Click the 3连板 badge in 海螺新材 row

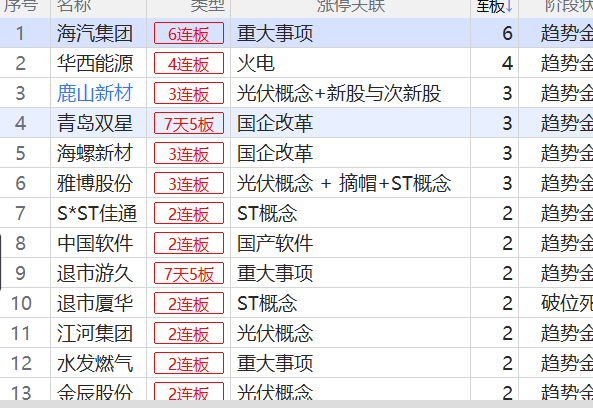pos(189,153)
